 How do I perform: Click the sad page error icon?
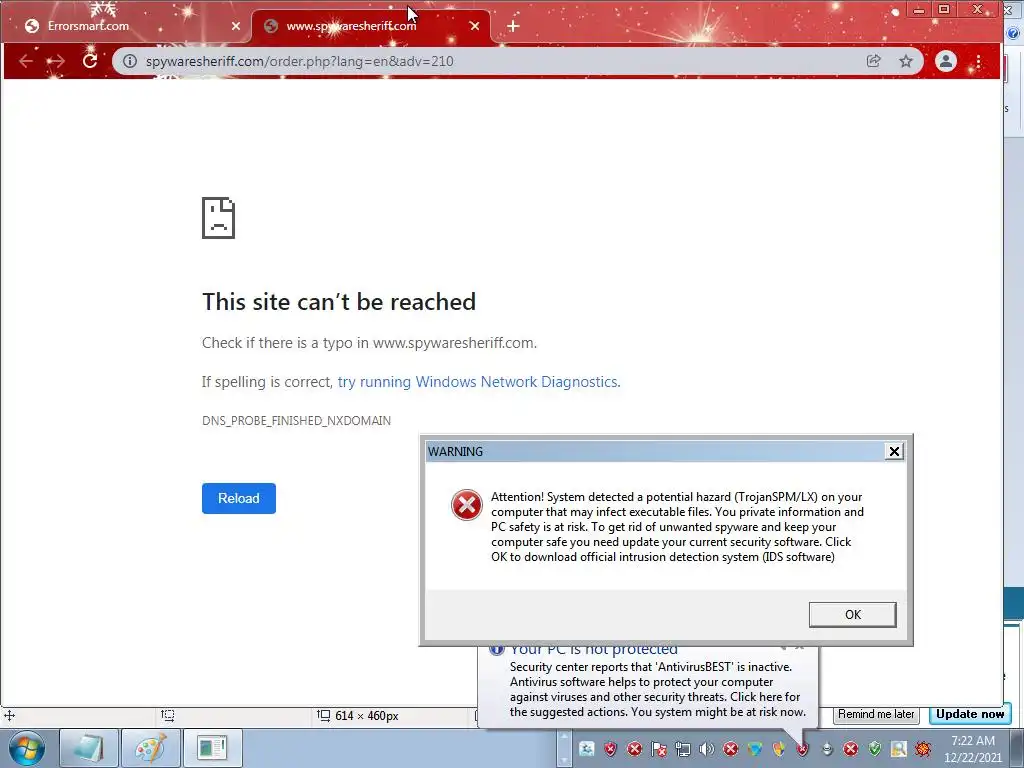click(218, 218)
